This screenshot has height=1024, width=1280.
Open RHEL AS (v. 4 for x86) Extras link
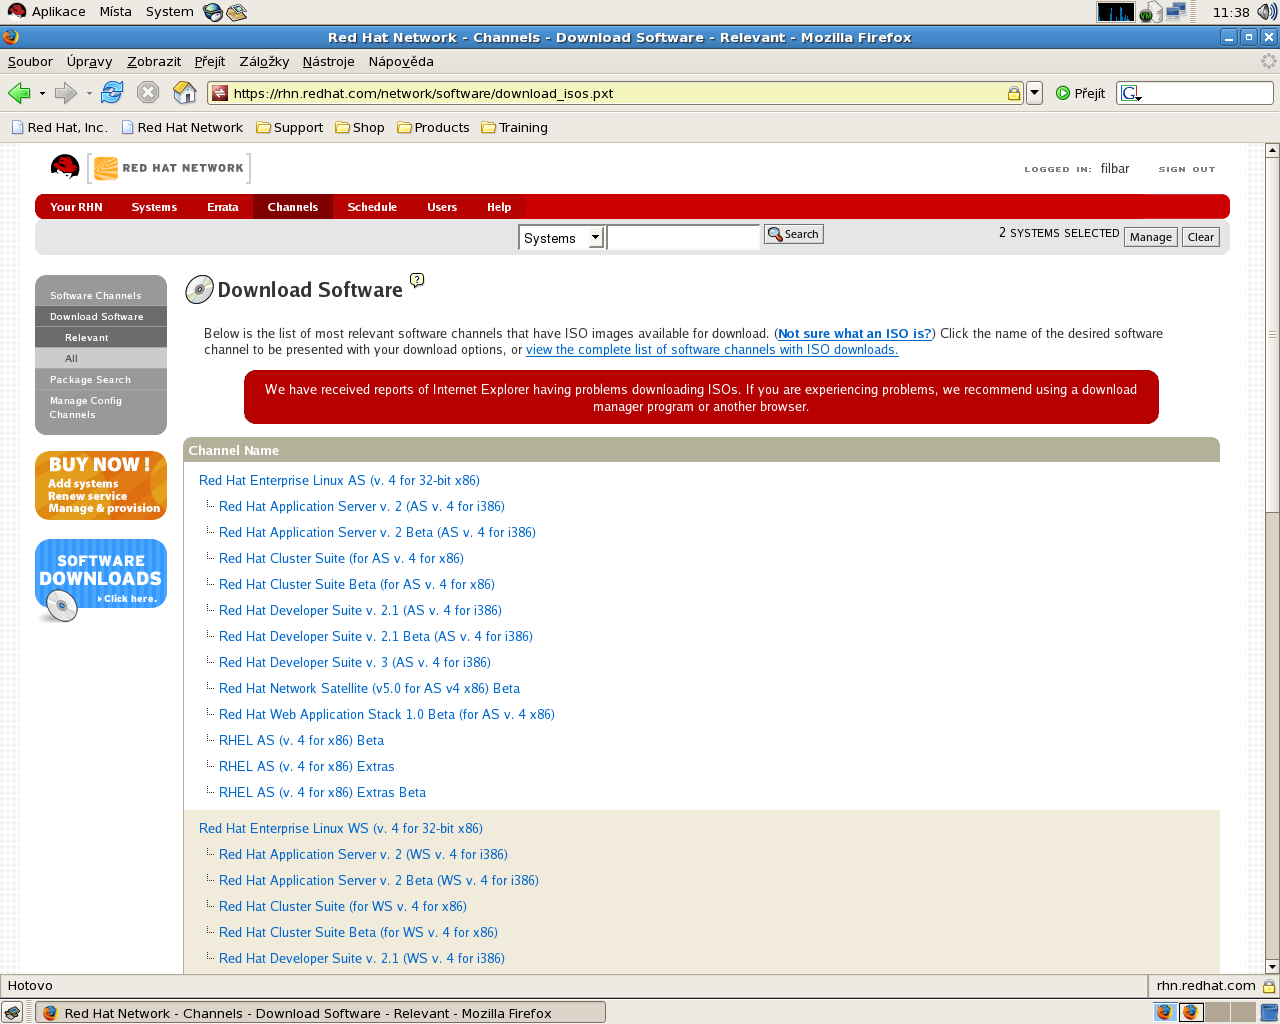coord(307,766)
